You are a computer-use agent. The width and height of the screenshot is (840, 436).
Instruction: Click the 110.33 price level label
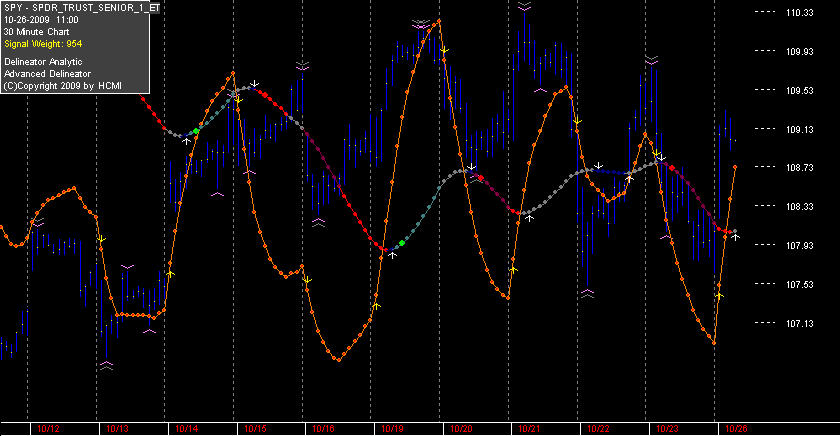click(x=799, y=13)
